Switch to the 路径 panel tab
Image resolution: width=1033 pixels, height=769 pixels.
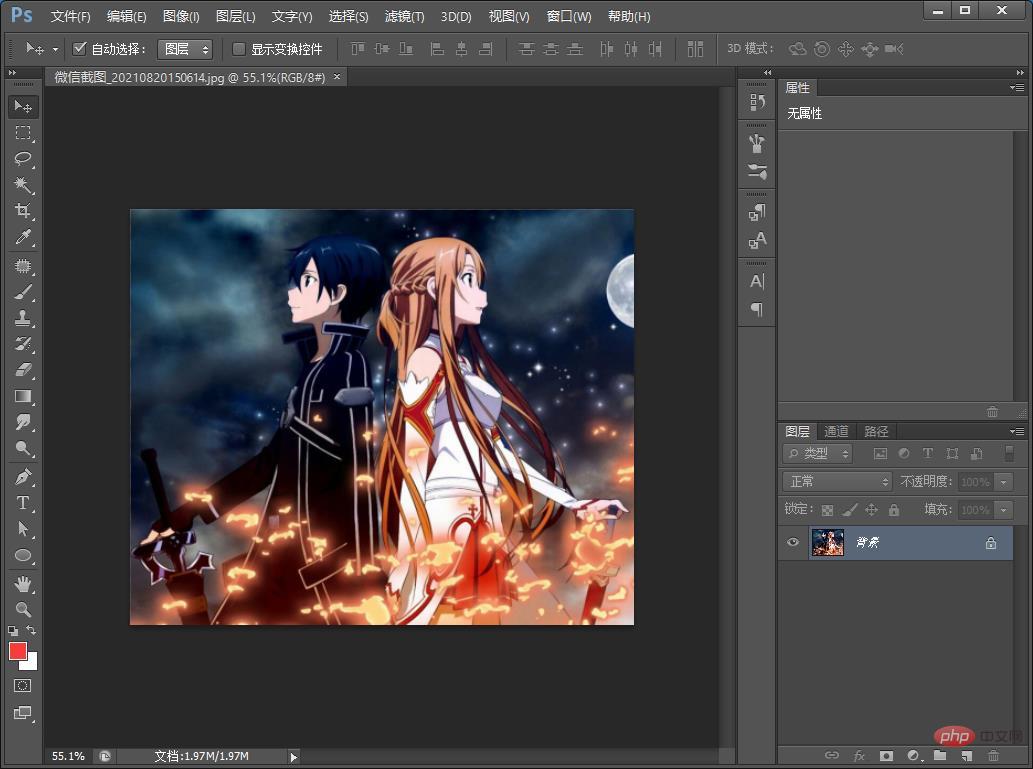pos(876,431)
